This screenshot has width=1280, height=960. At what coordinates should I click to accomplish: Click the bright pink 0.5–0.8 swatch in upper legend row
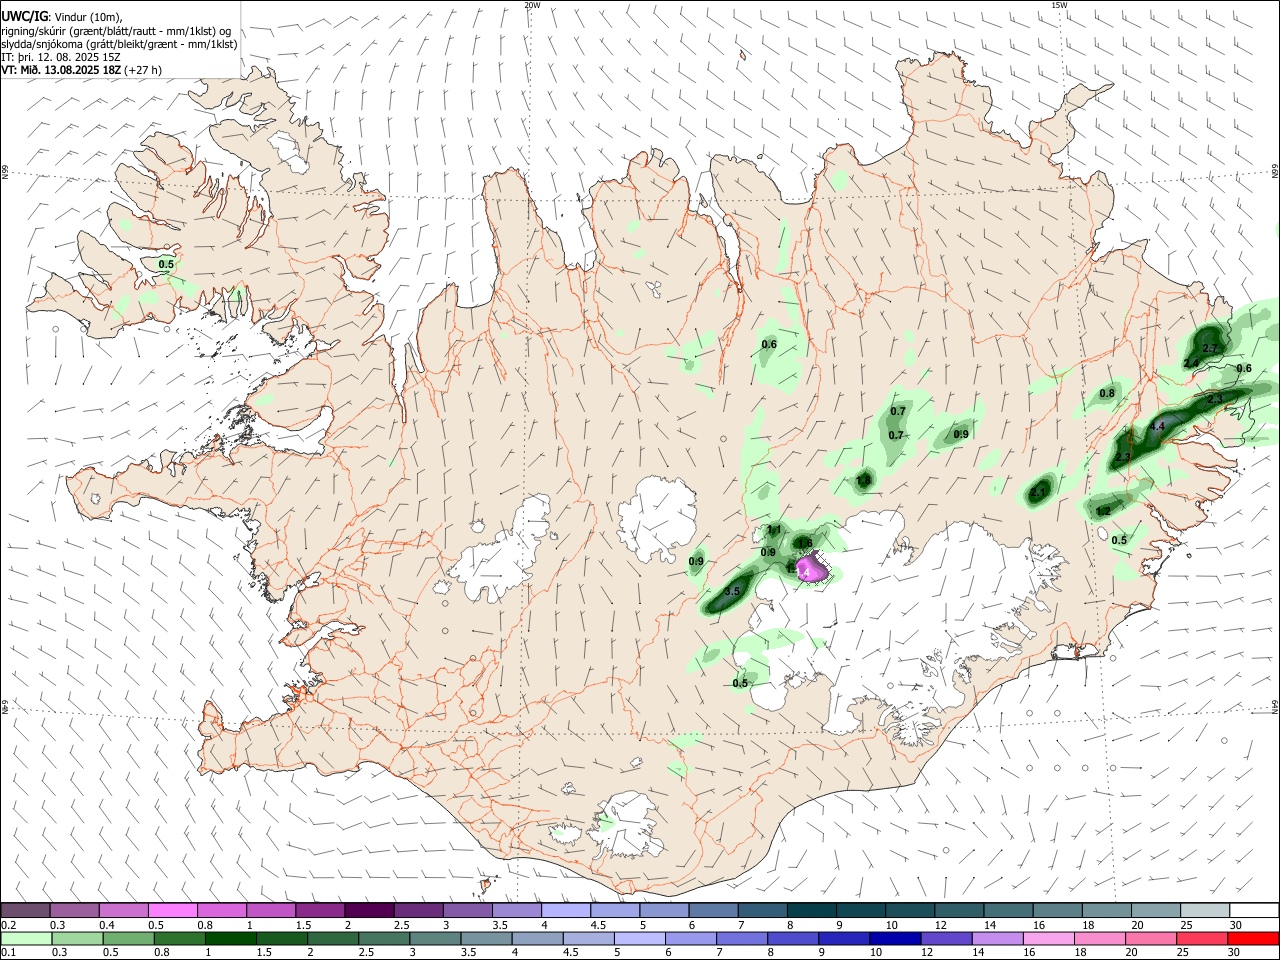click(172, 911)
